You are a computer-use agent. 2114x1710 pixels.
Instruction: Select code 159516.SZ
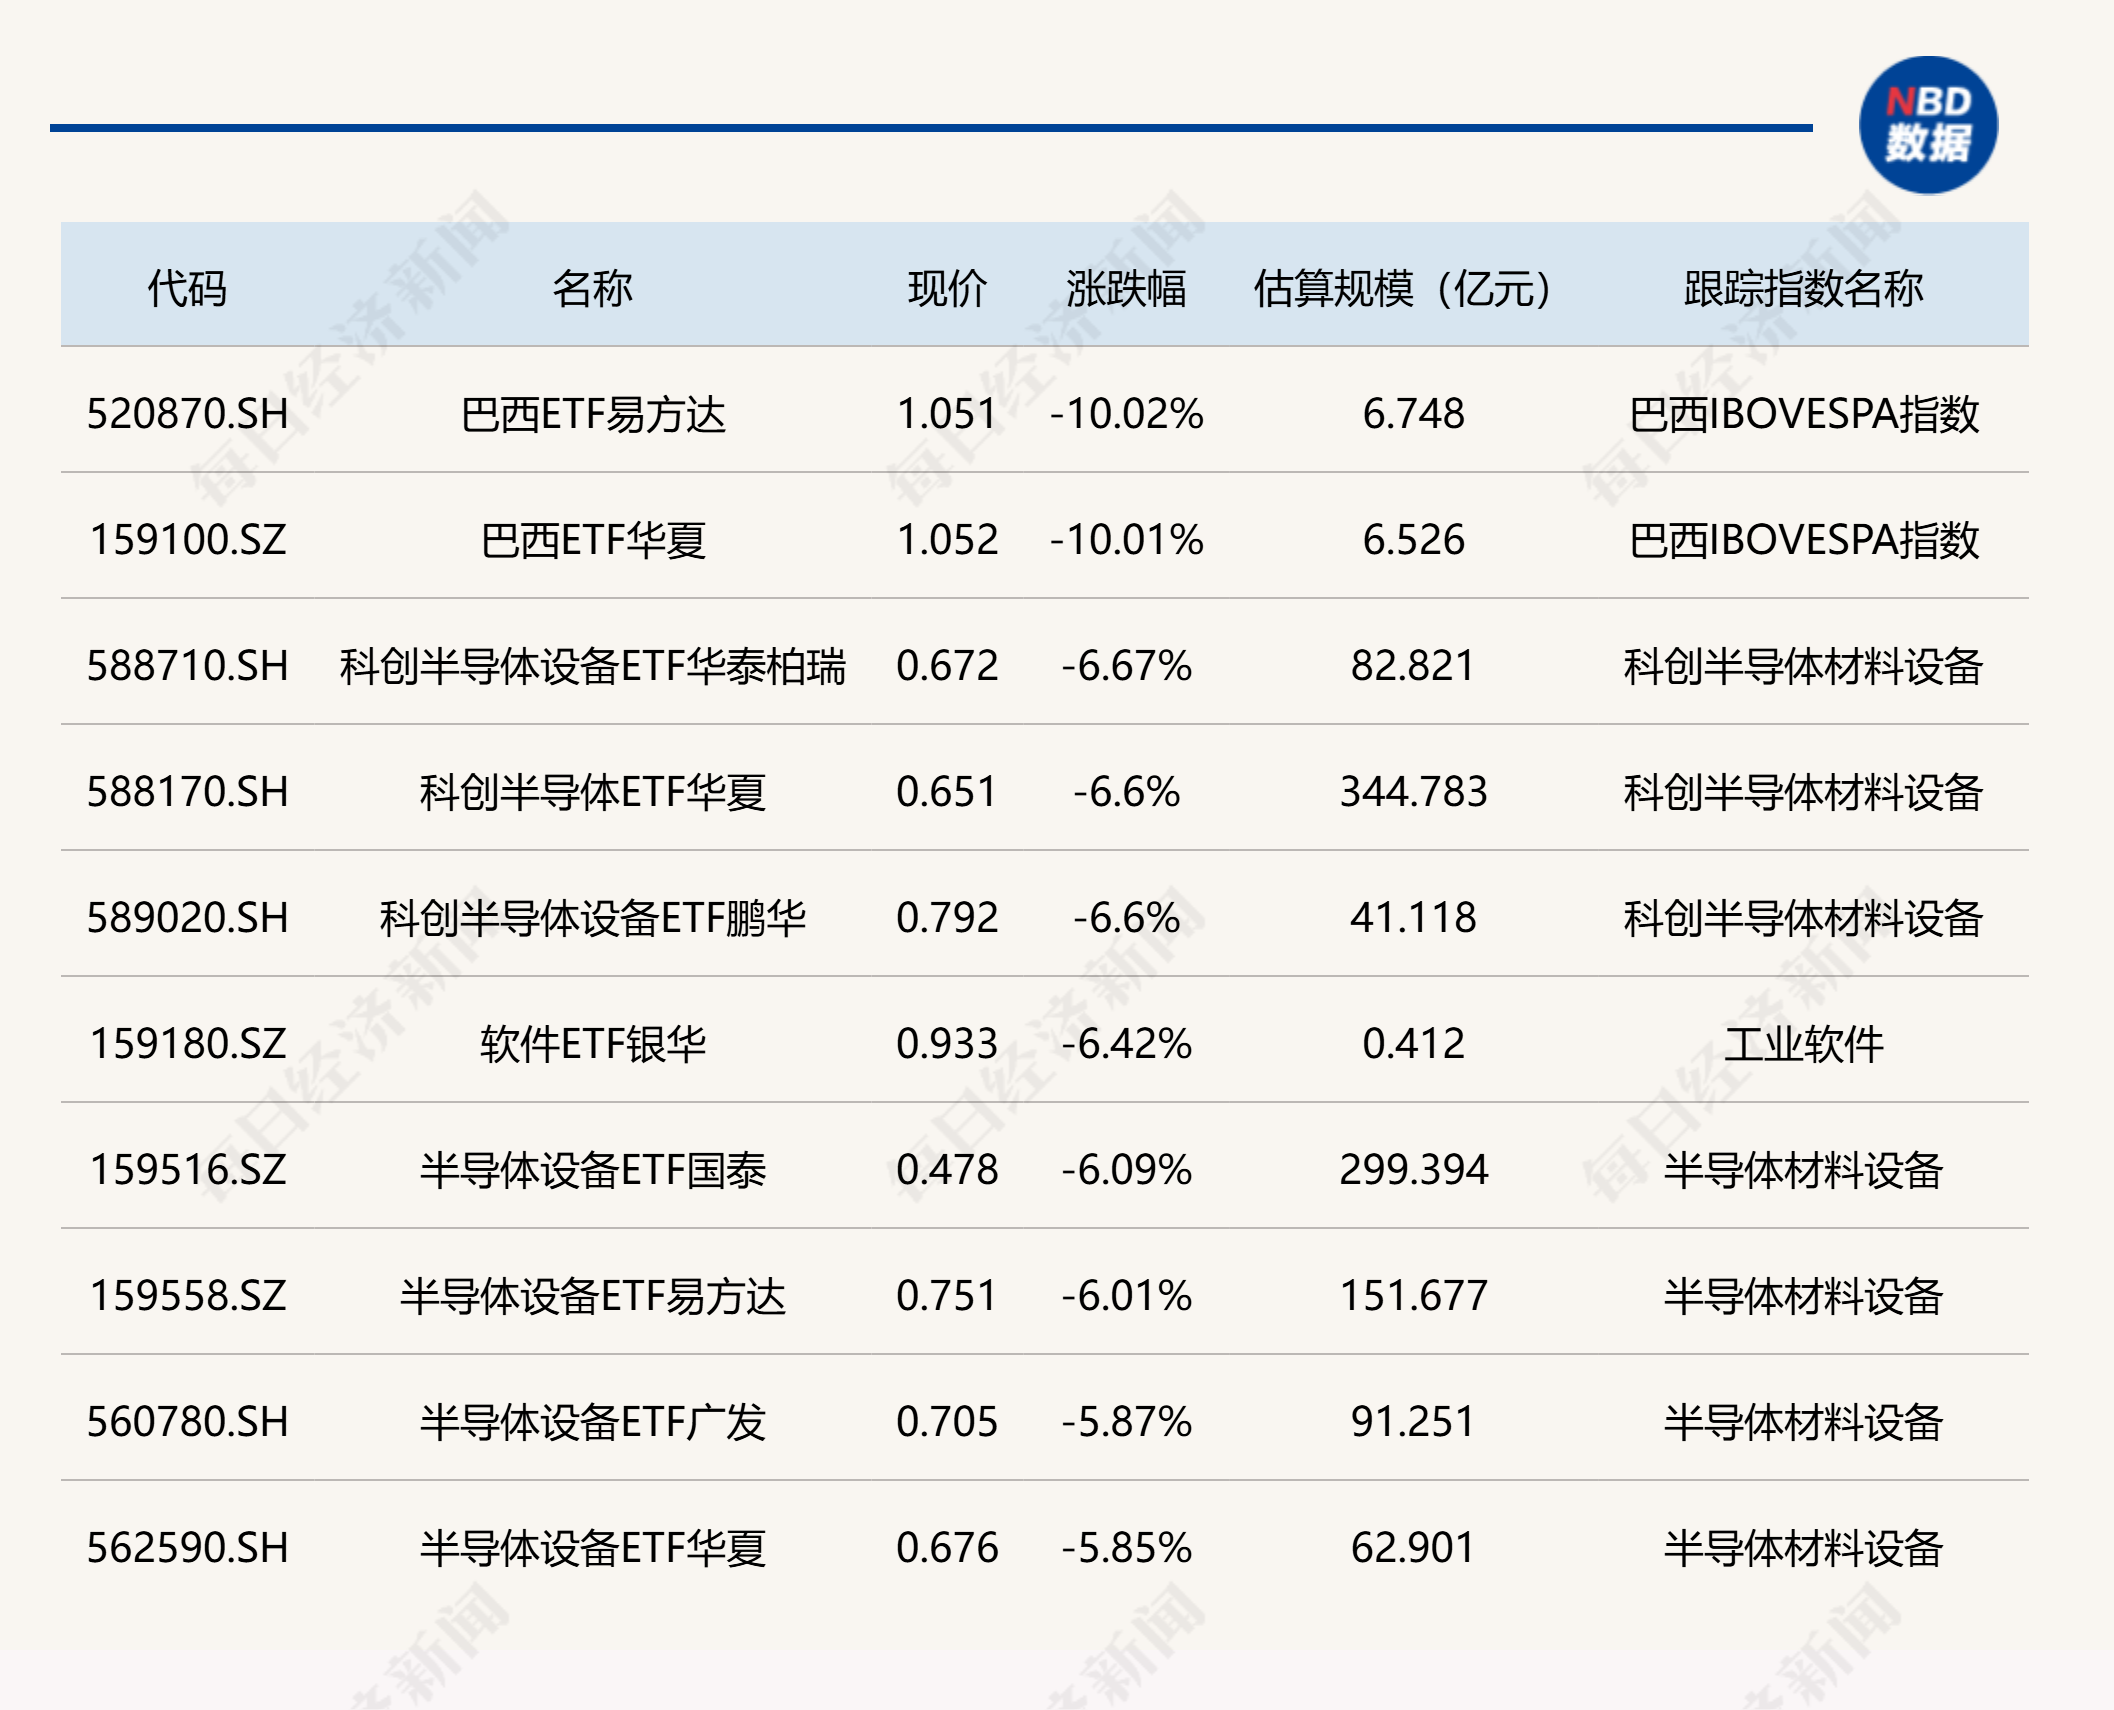[x=187, y=1170]
